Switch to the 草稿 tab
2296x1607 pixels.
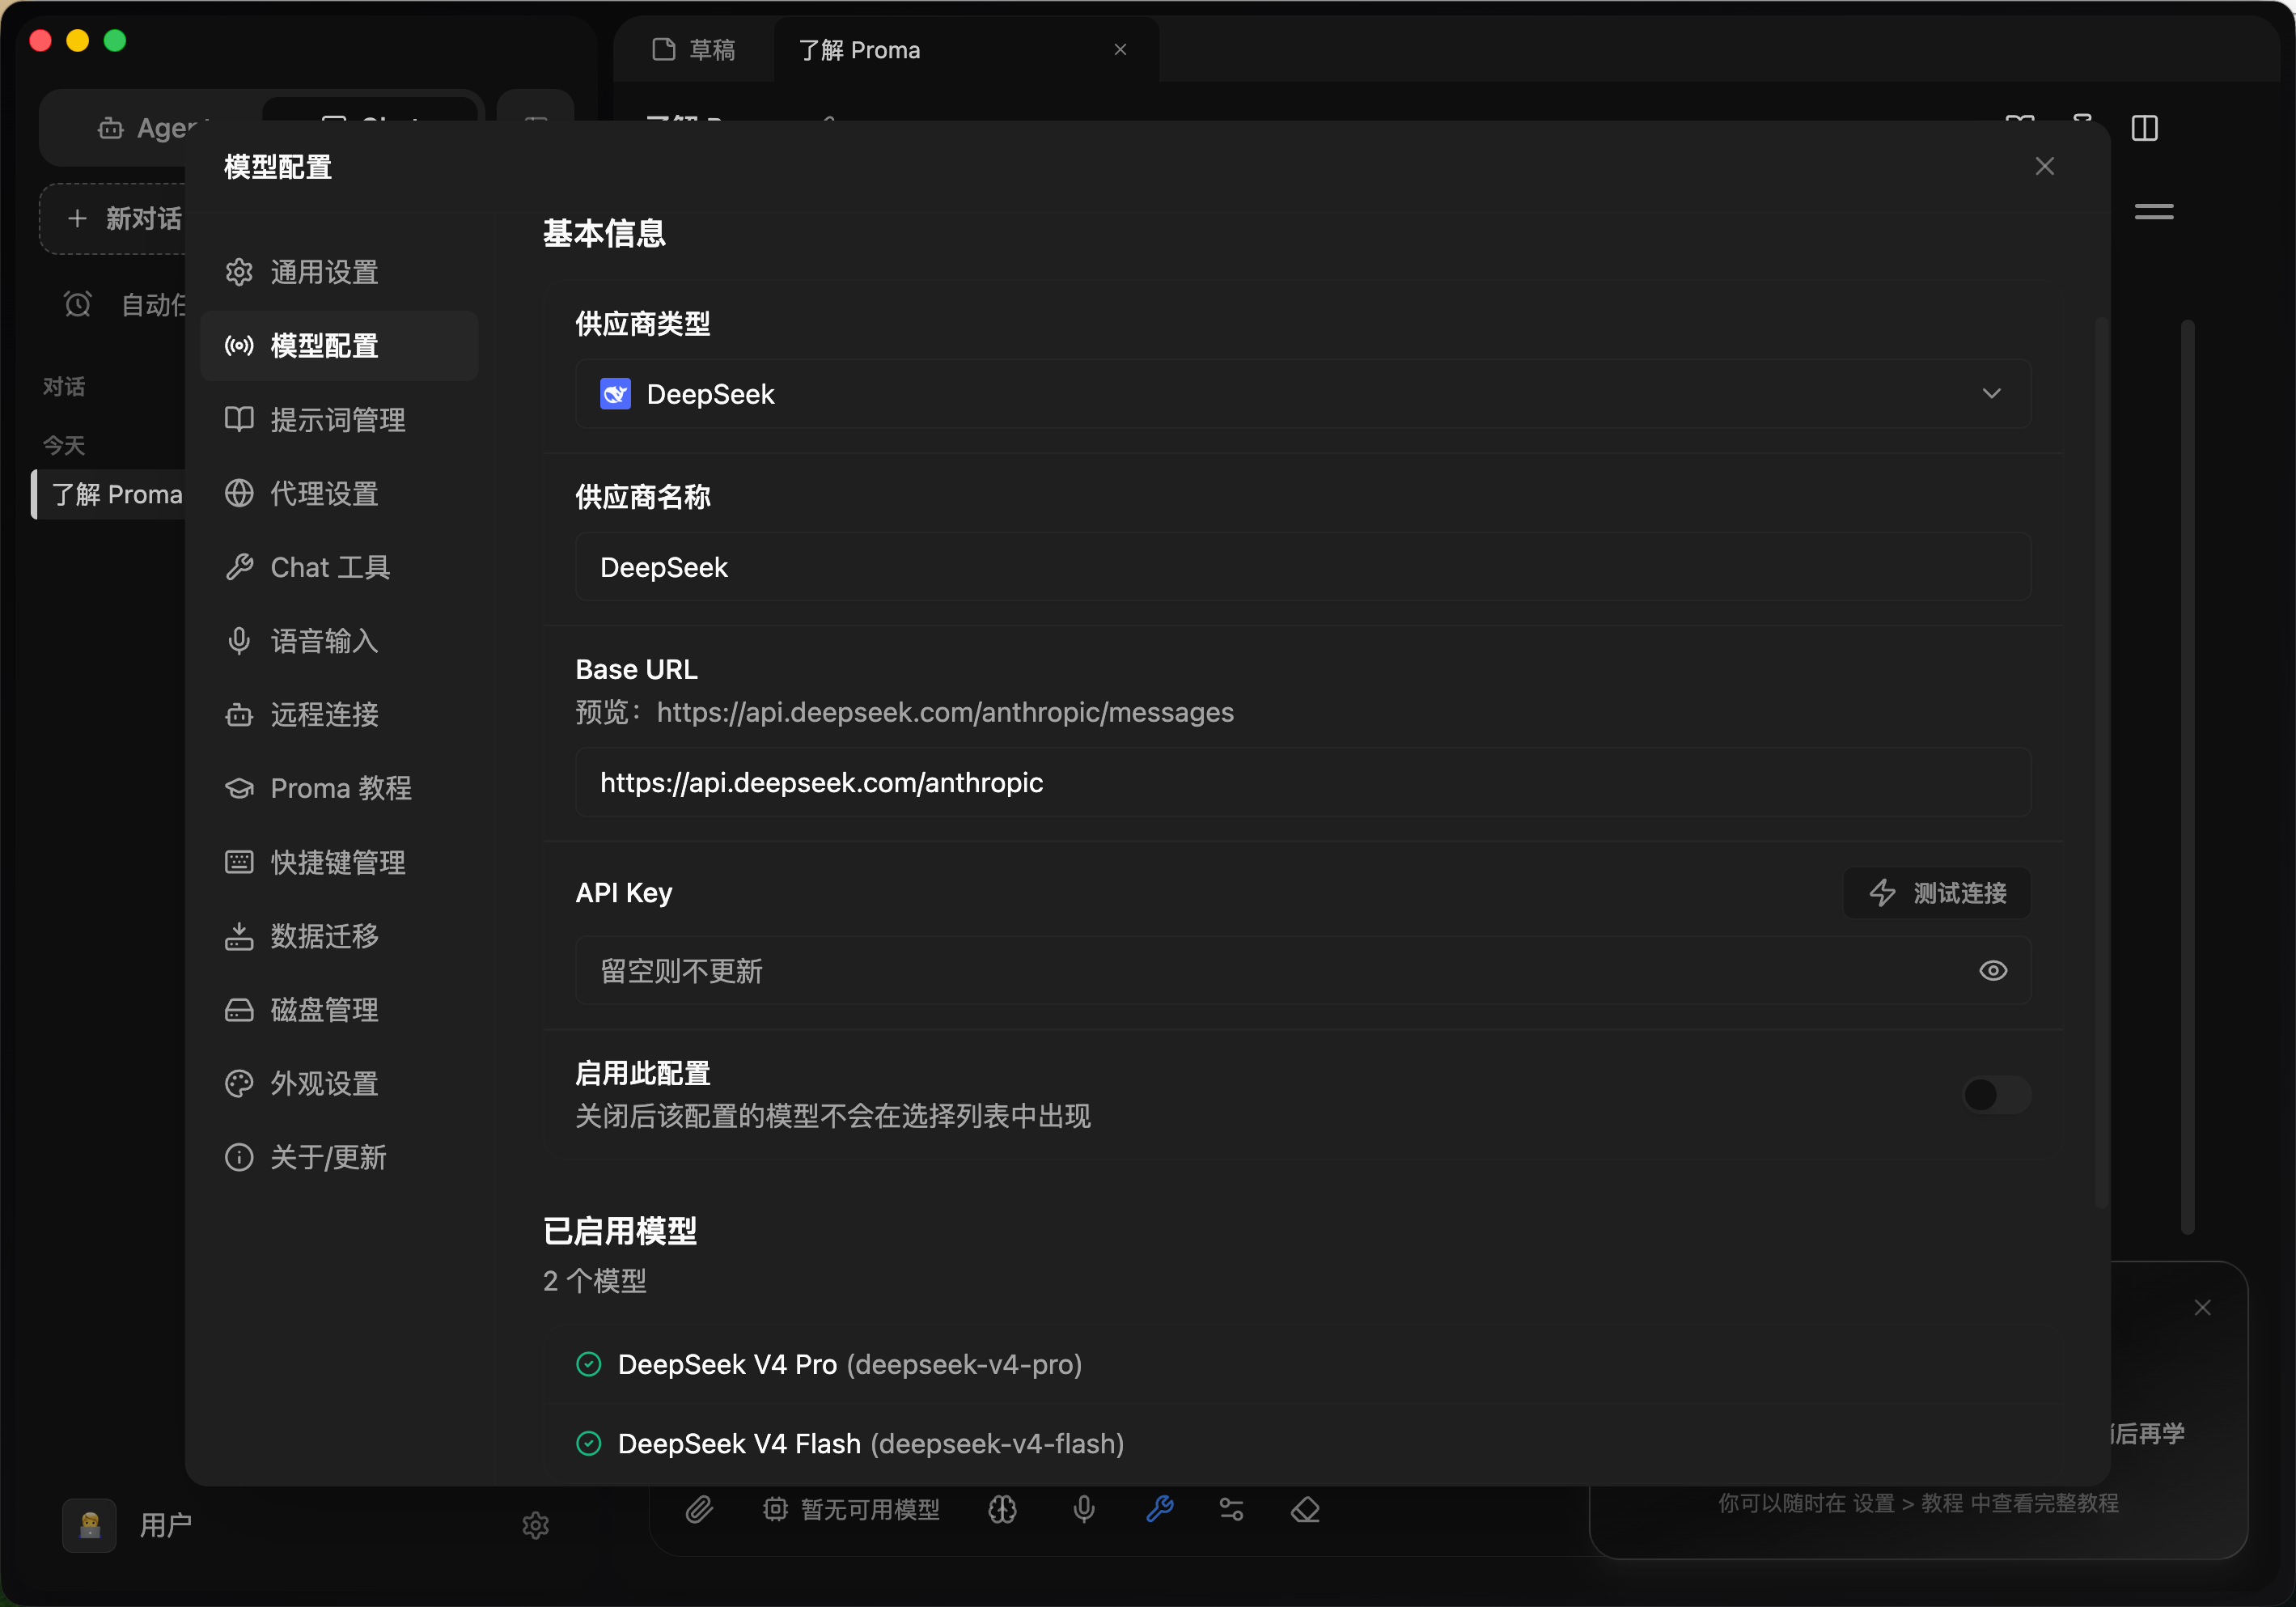694,50
